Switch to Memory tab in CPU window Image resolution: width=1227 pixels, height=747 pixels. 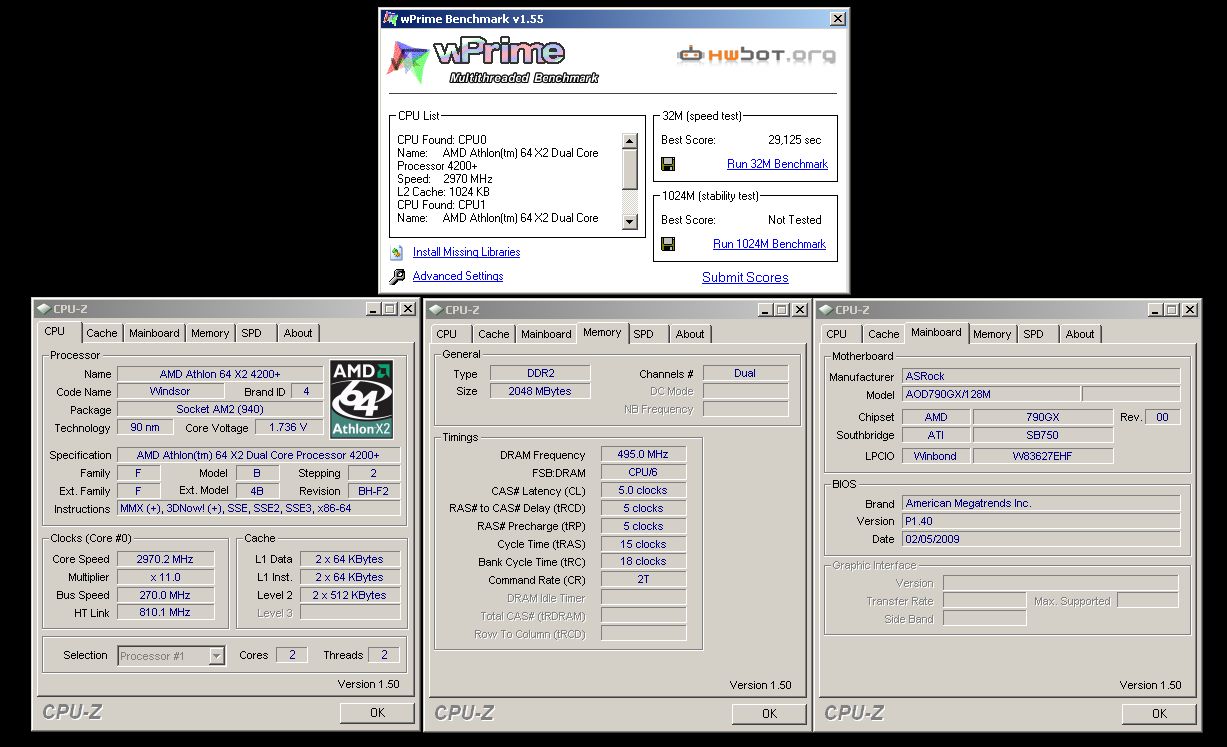coord(210,333)
